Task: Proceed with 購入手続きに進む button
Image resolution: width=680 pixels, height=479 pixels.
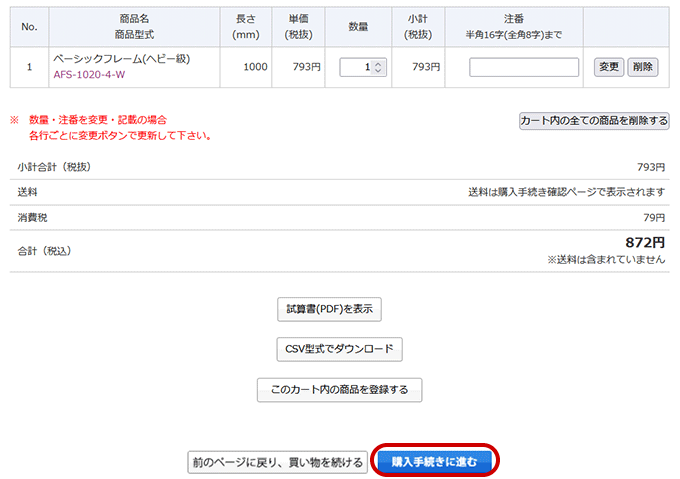Action: 435,462
